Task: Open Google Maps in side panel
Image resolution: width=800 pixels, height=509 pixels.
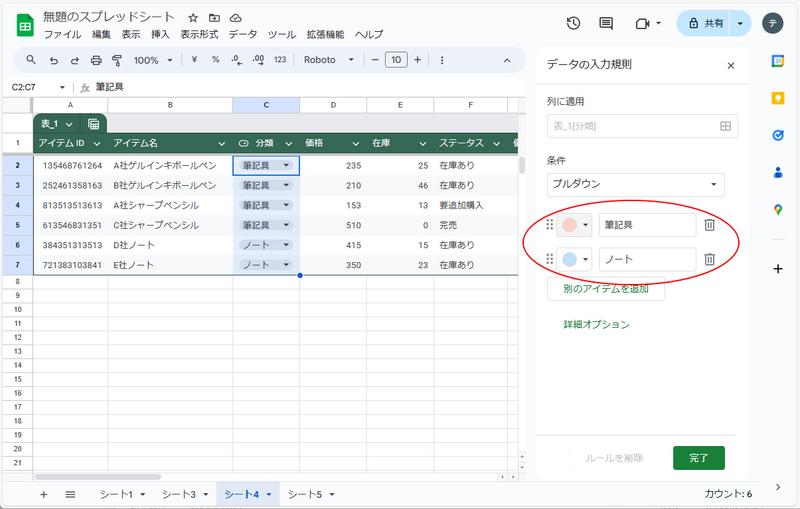Action: pyautogui.click(x=778, y=210)
